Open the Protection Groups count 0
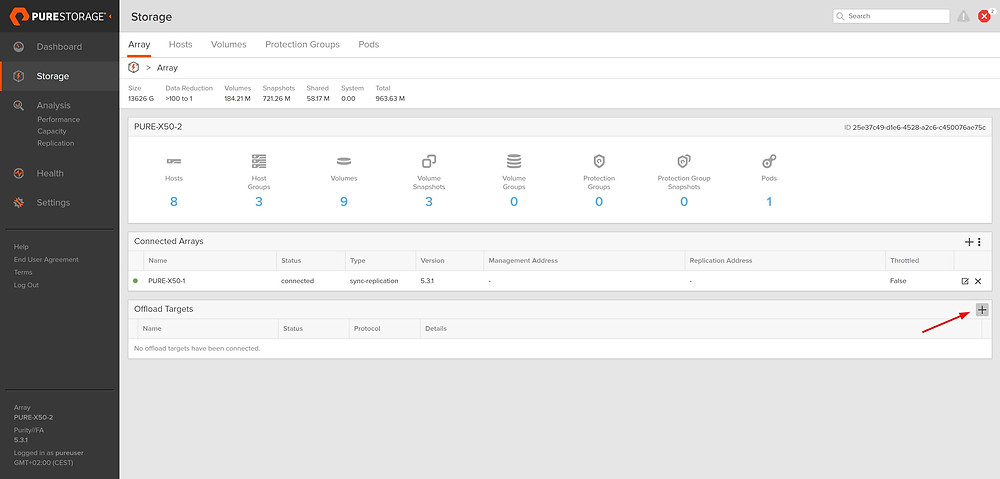The height and width of the screenshot is (479, 1000). click(599, 202)
